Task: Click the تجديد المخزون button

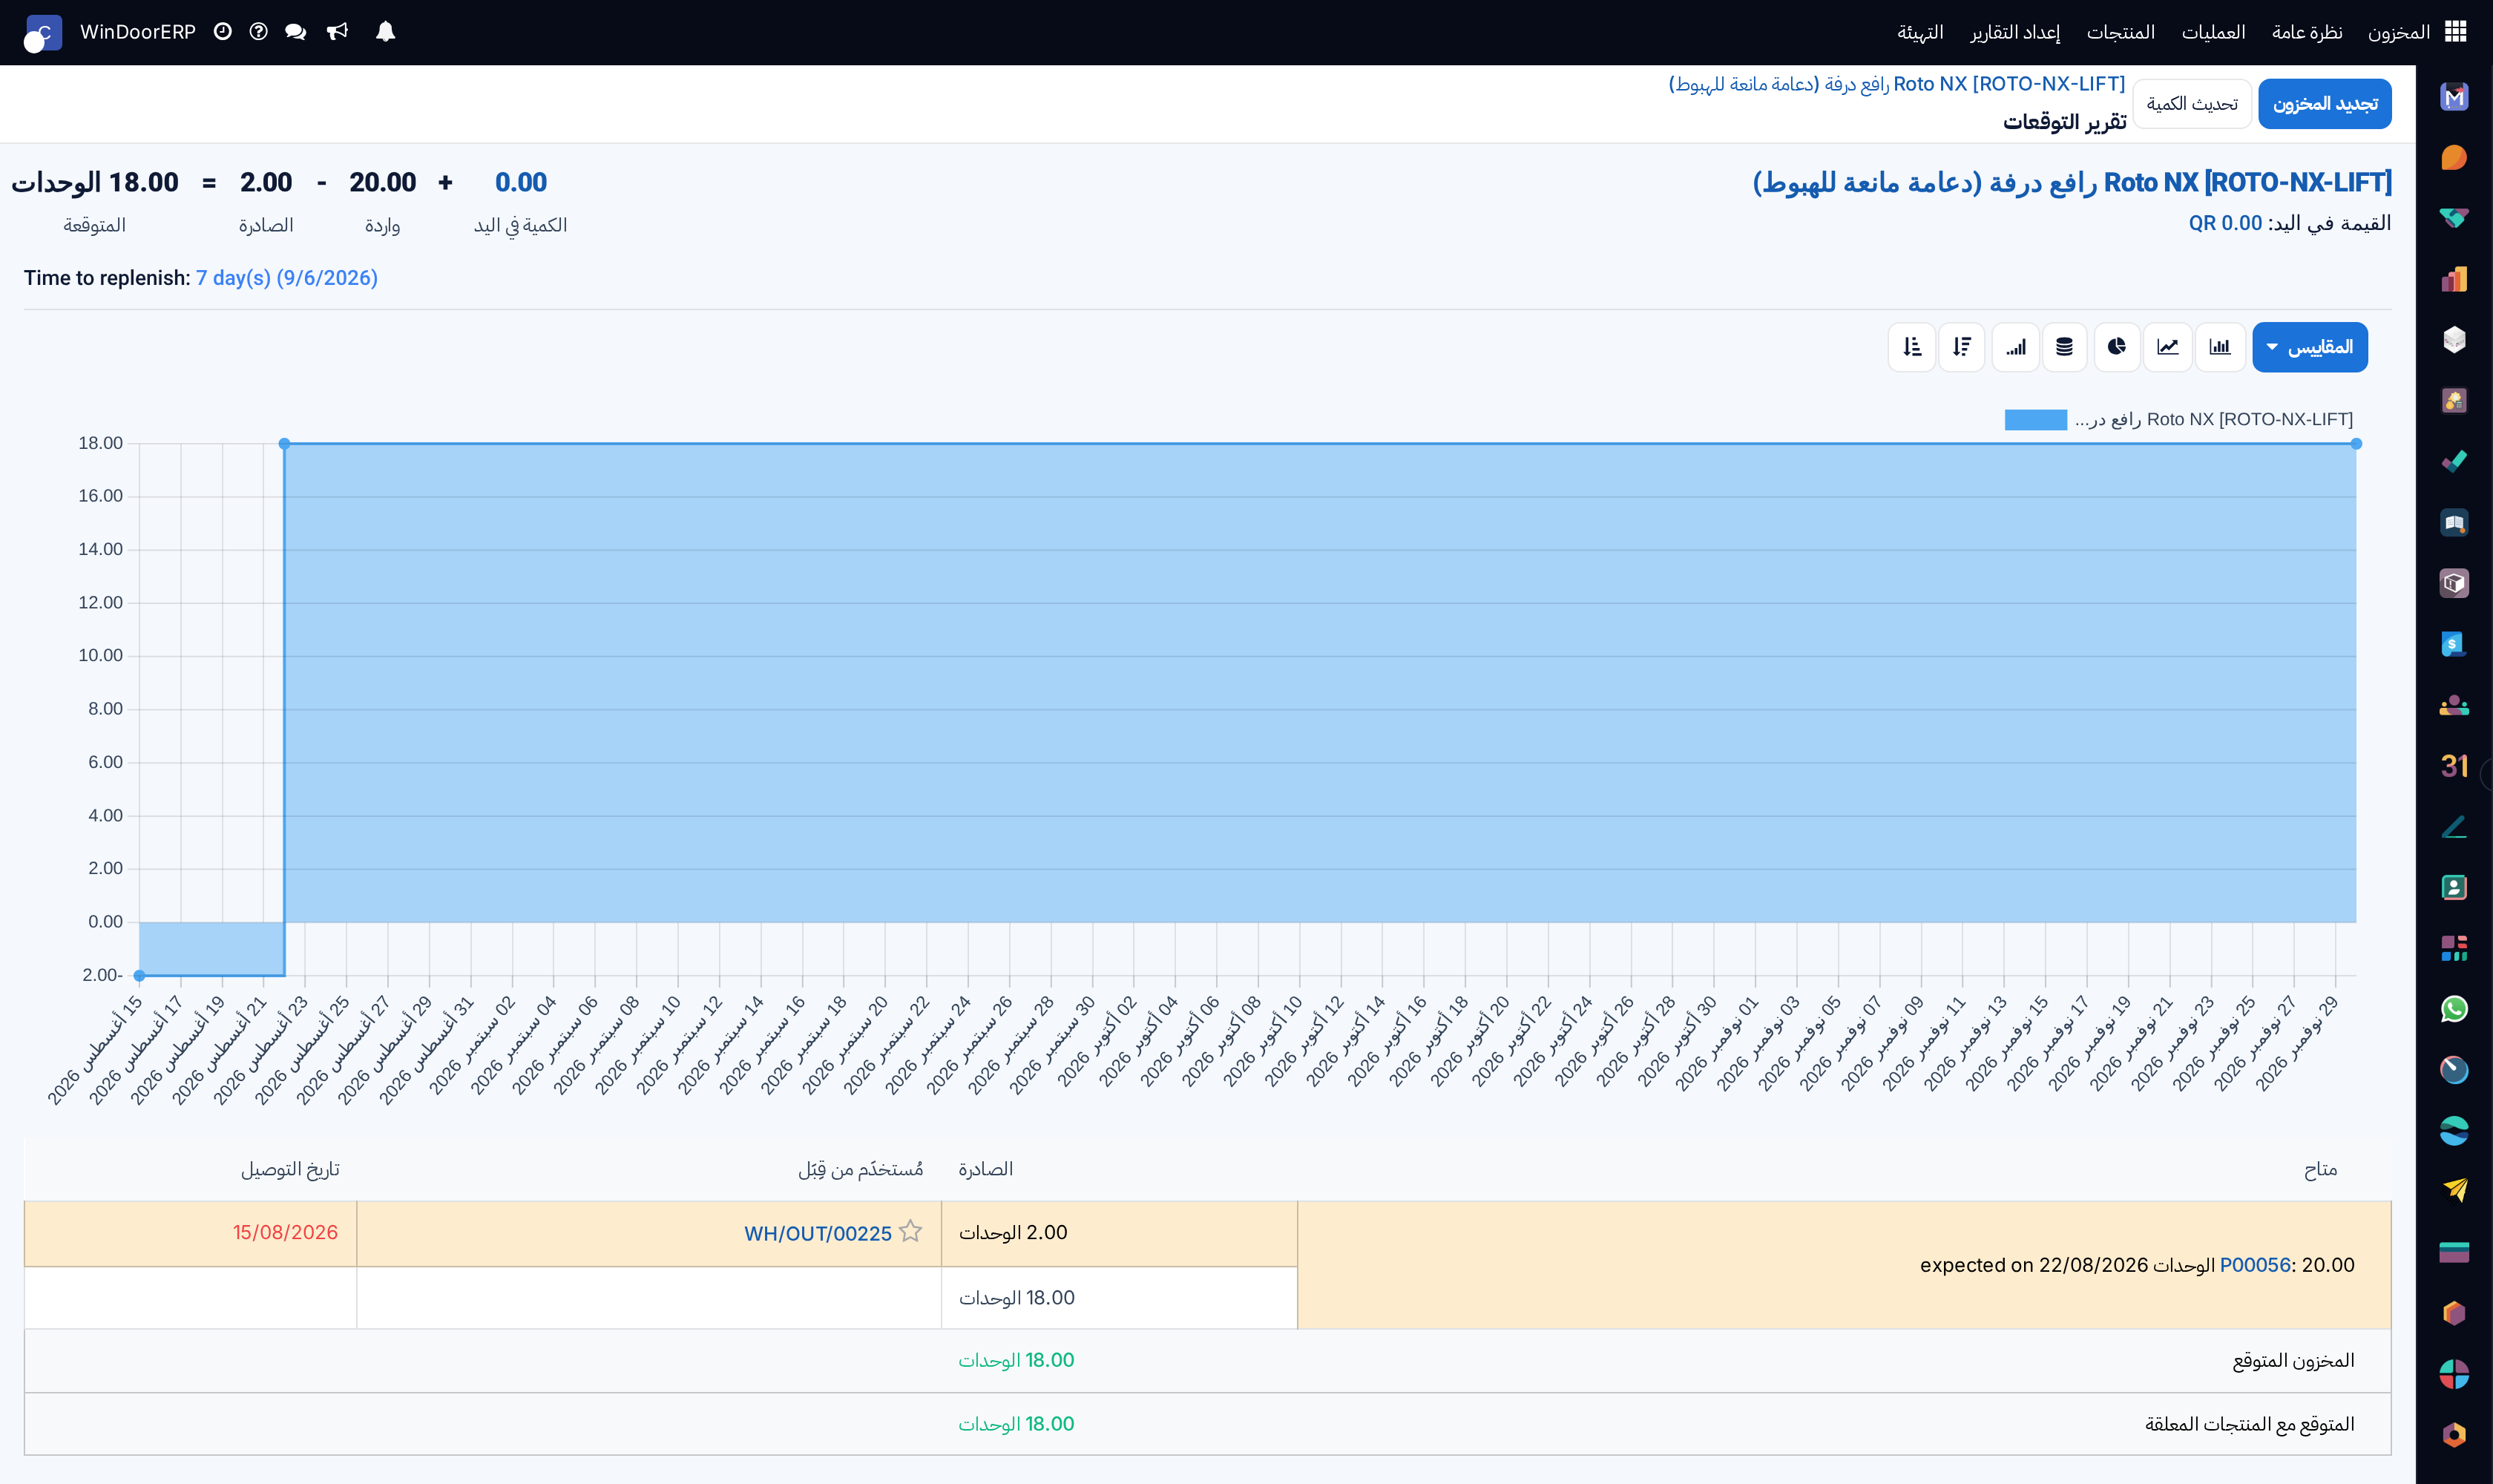Action: pyautogui.click(x=2324, y=104)
